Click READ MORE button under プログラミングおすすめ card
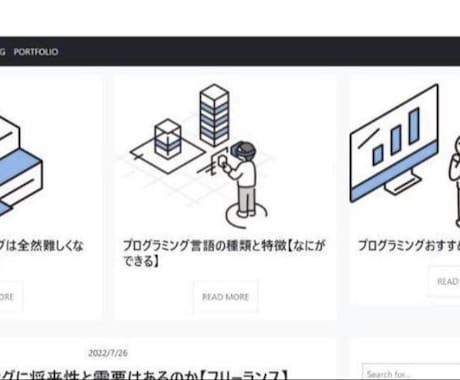The width and height of the screenshot is (460, 380). 445,281
